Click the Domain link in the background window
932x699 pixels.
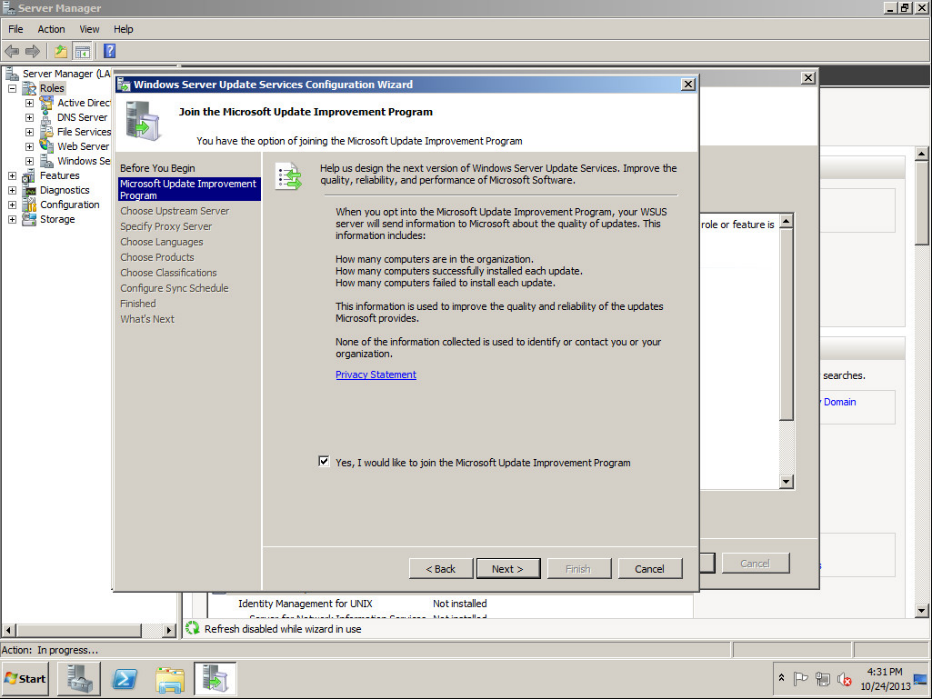click(x=840, y=402)
